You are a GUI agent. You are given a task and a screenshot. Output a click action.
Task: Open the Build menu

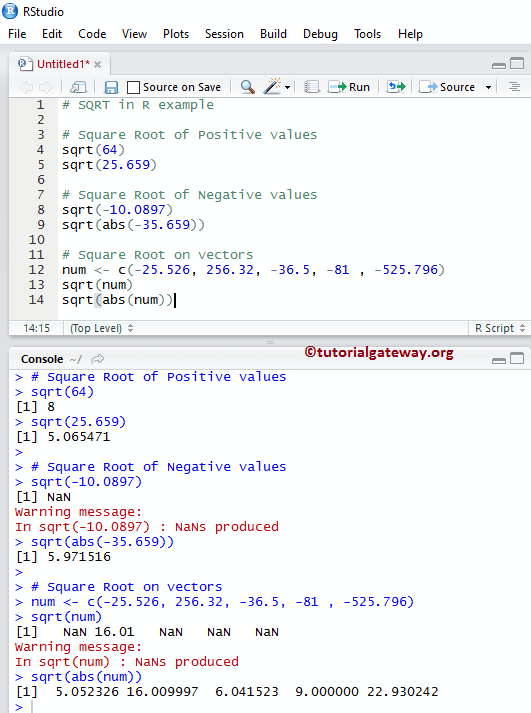click(x=273, y=34)
